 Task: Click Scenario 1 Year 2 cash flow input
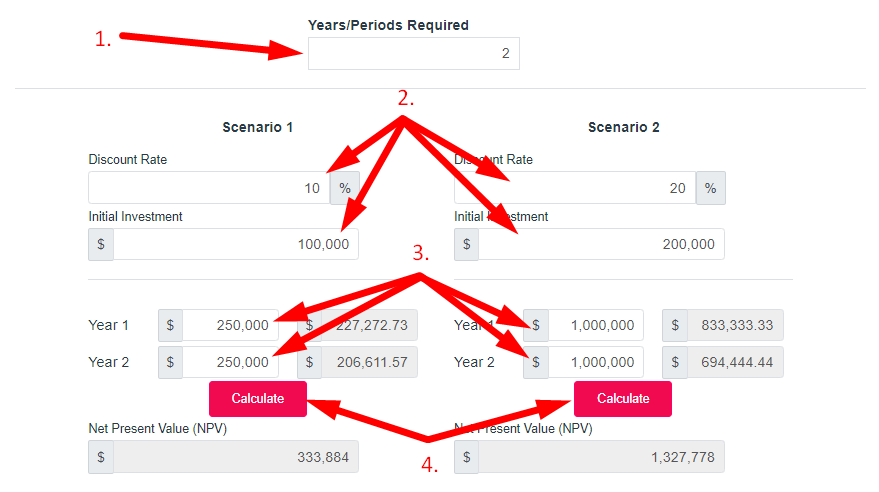[x=230, y=362]
